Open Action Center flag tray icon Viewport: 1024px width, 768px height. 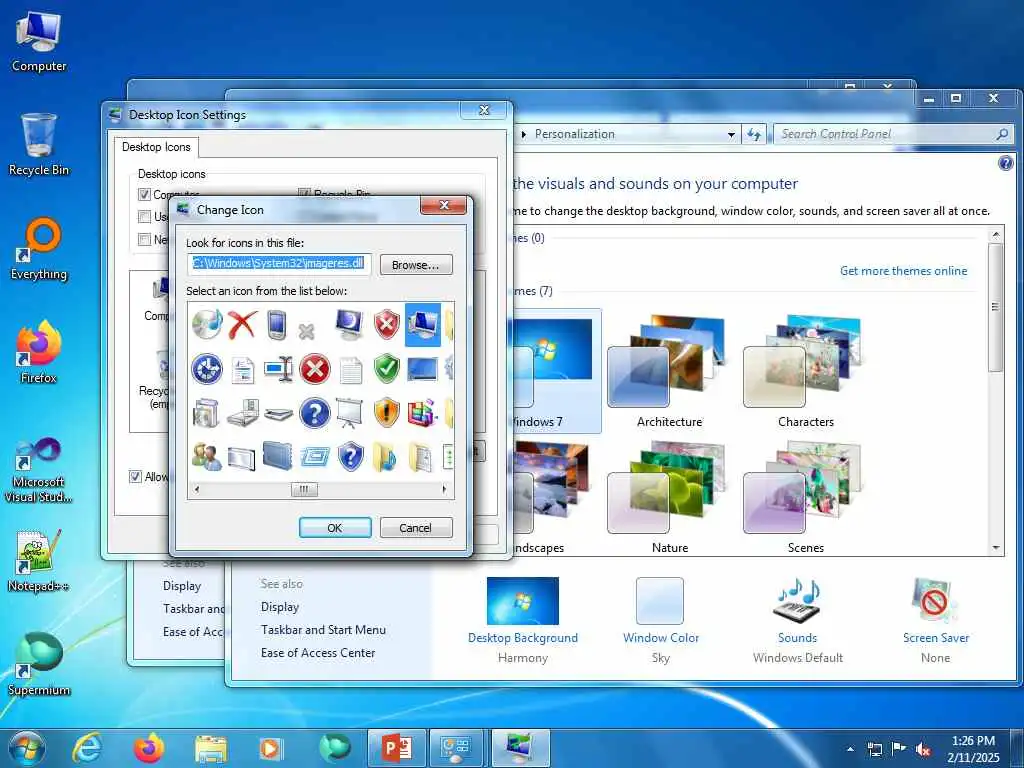(x=899, y=749)
